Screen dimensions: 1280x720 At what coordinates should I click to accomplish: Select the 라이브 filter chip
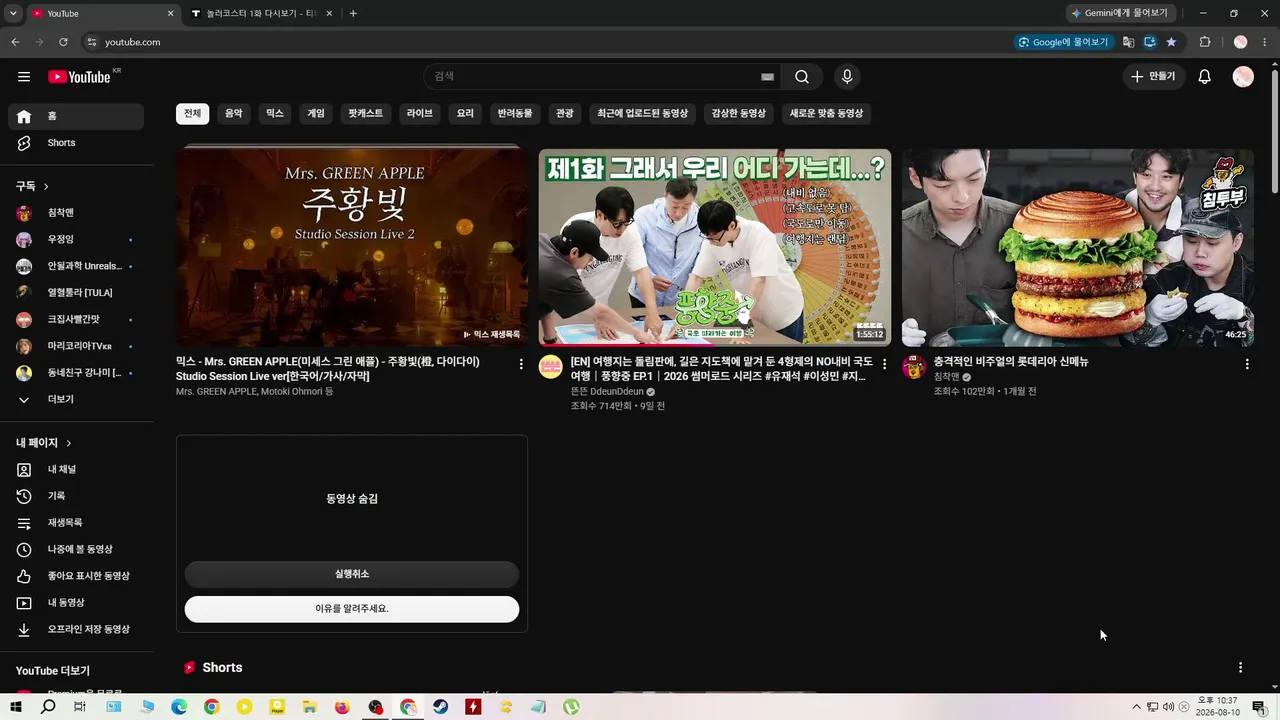pos(420,114)
